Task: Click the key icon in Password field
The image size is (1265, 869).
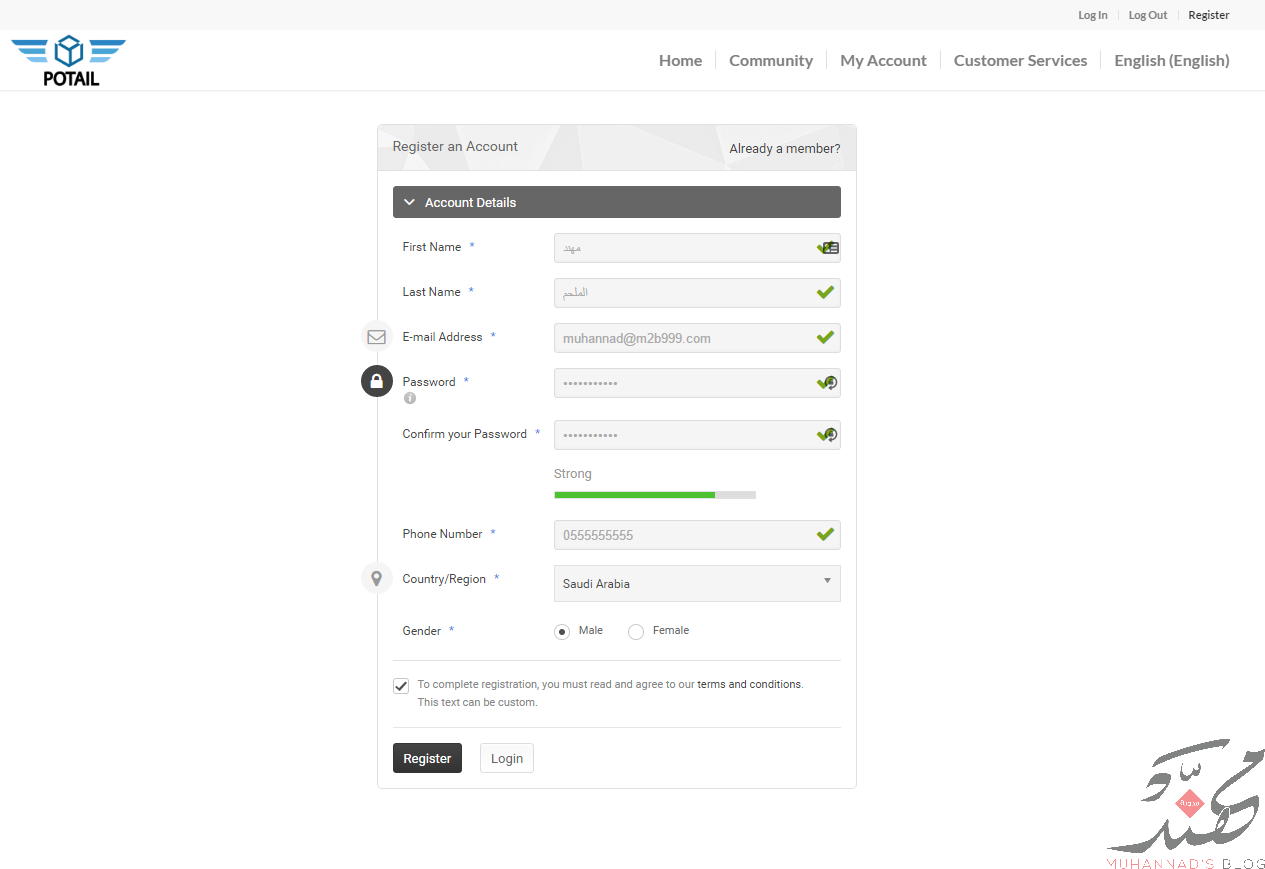Action: tap(831, 383)
